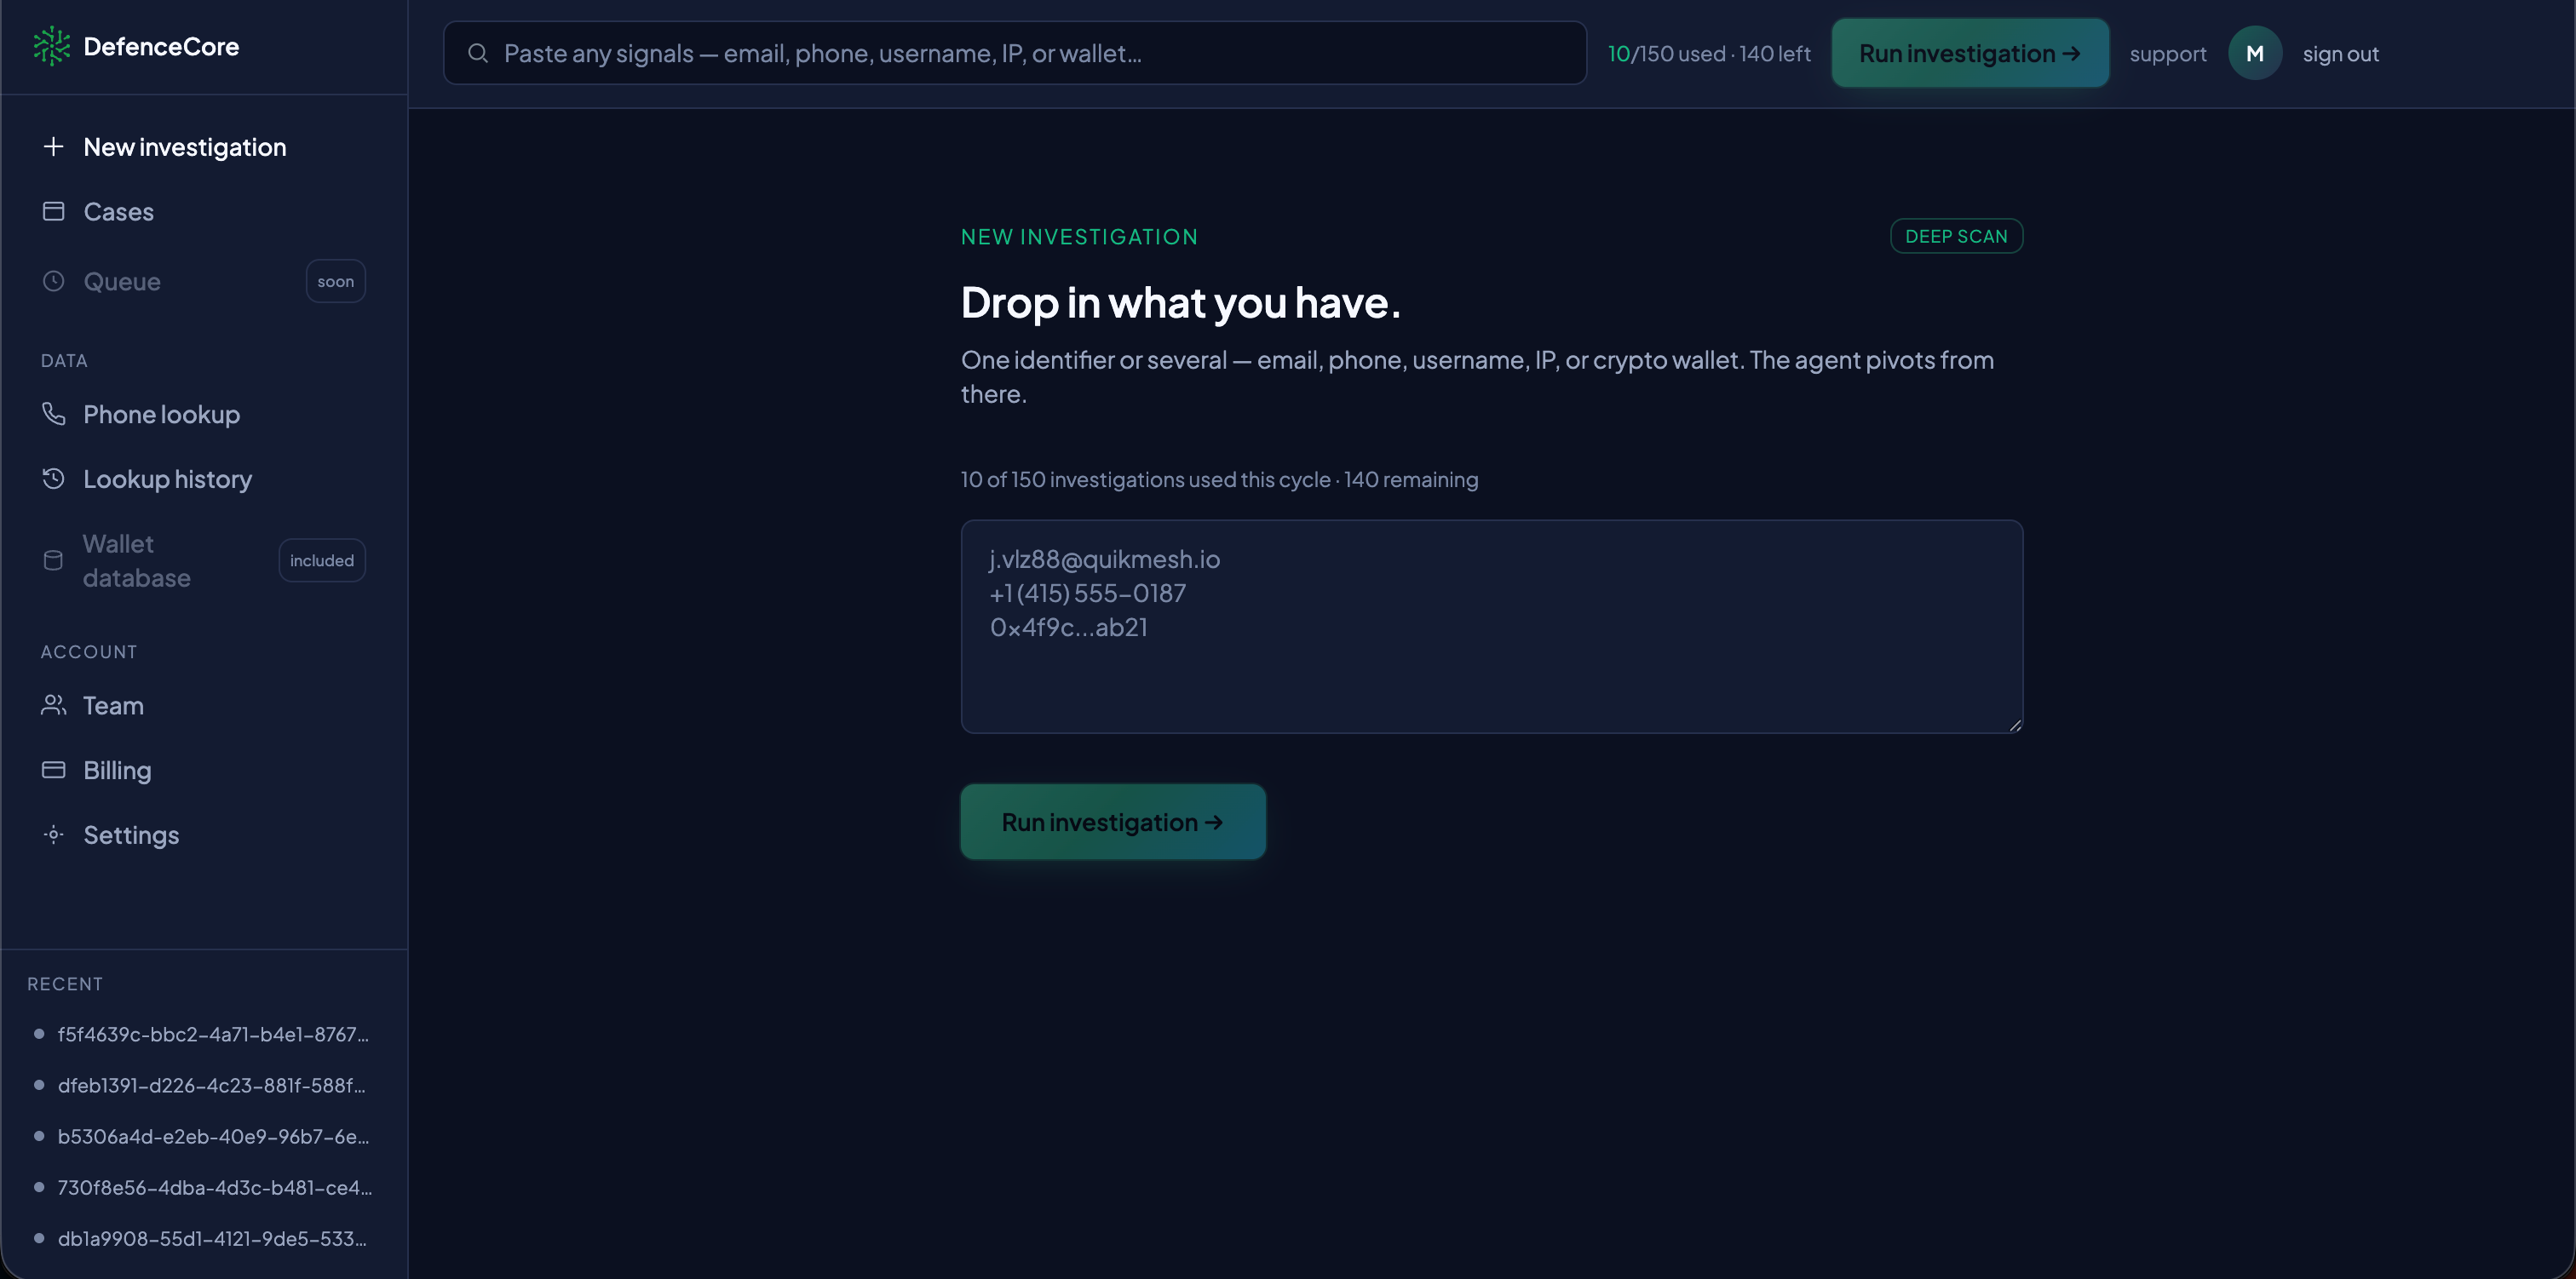Click the 'RECENT' section label
2576x1279 pixels.
coord(65,984)
